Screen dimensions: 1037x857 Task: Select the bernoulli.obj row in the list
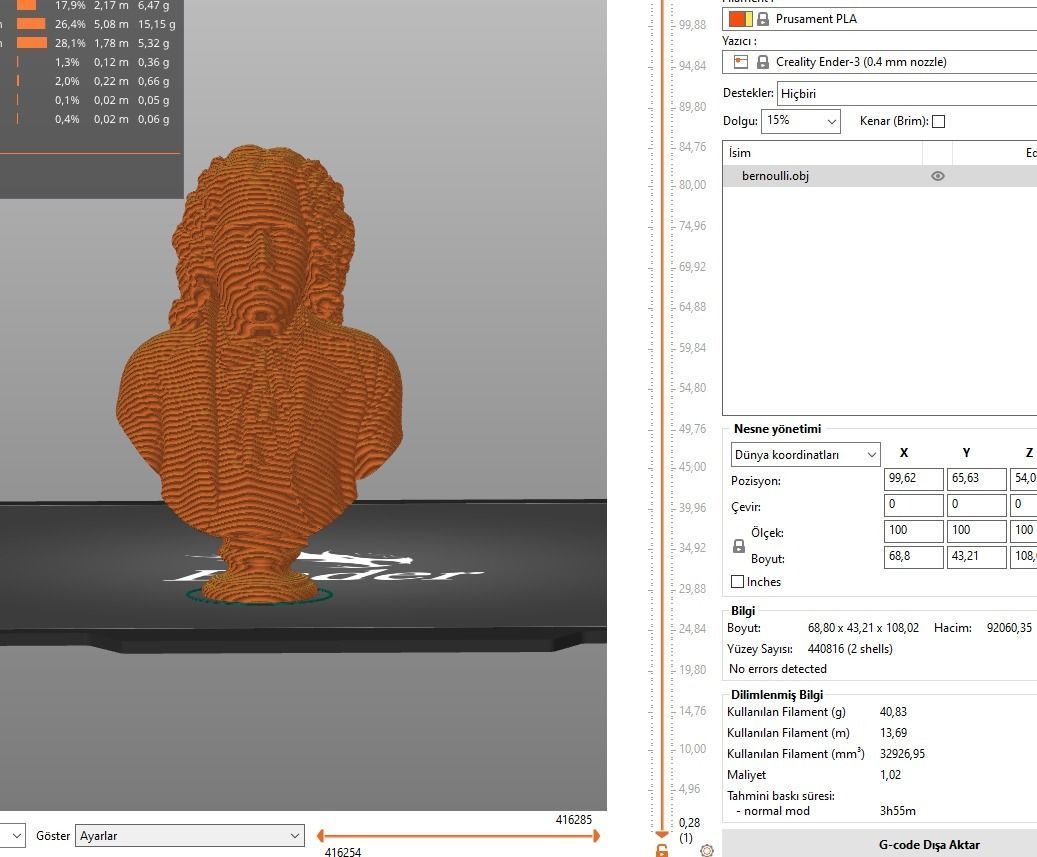click(x=880, y=176)
